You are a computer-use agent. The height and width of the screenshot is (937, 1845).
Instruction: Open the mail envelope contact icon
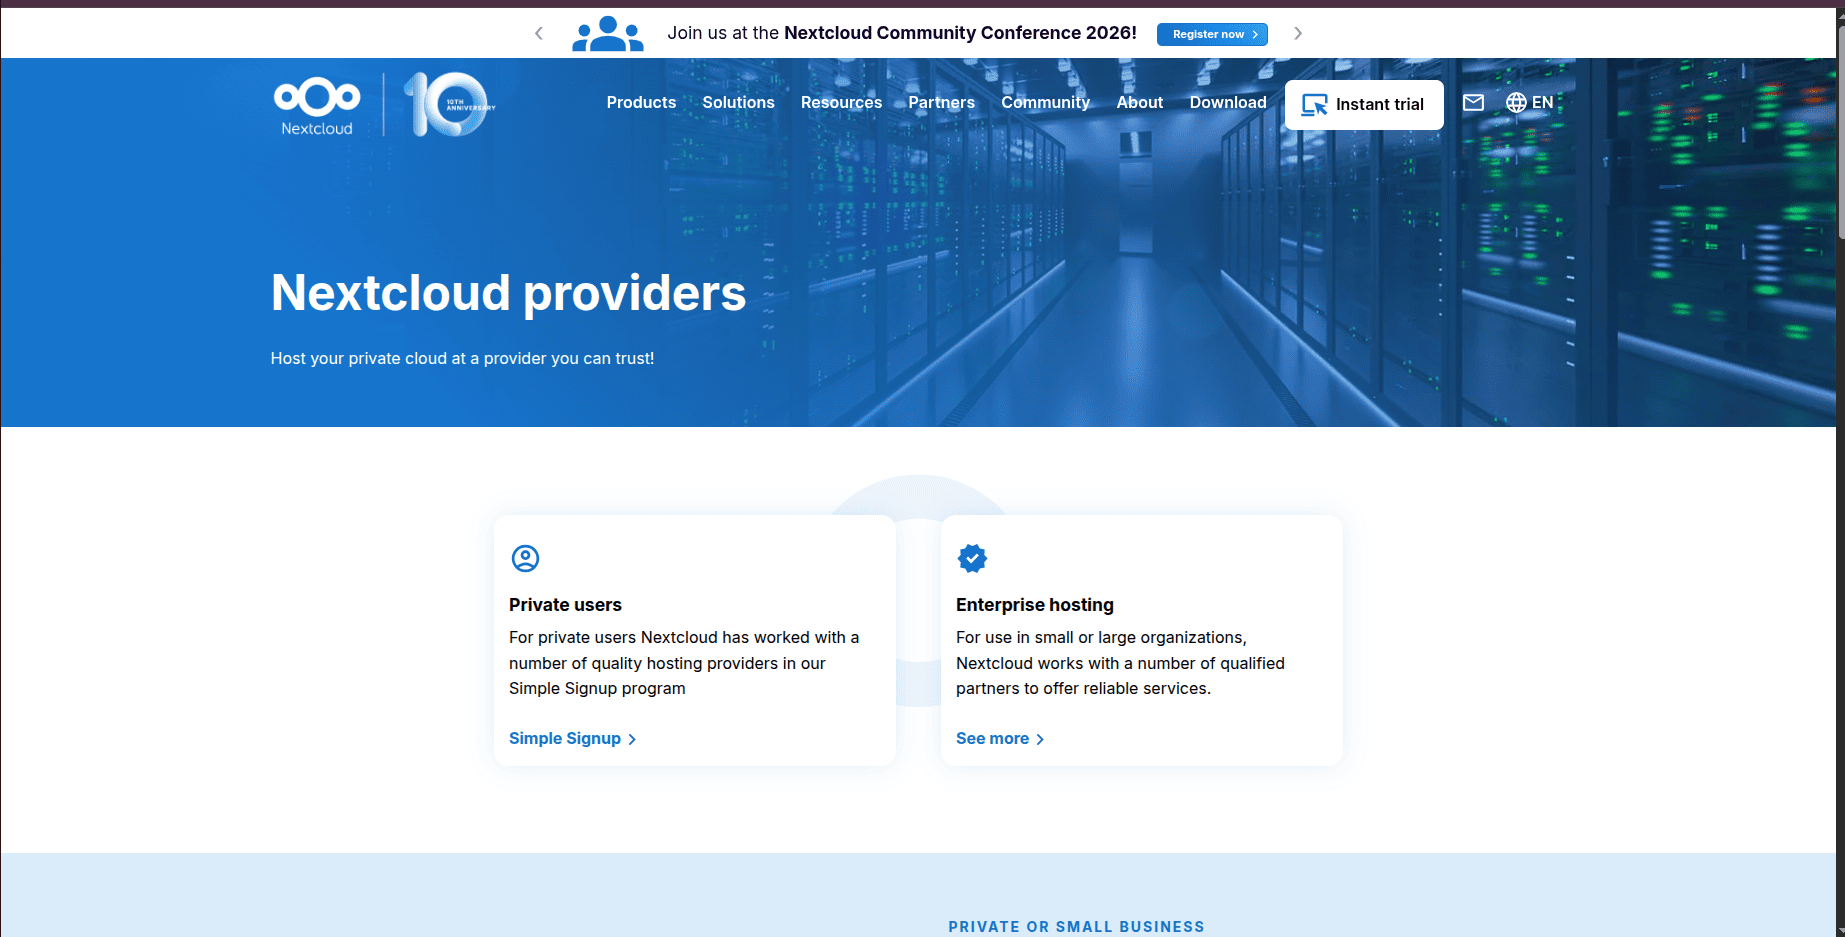point(1473,102)
